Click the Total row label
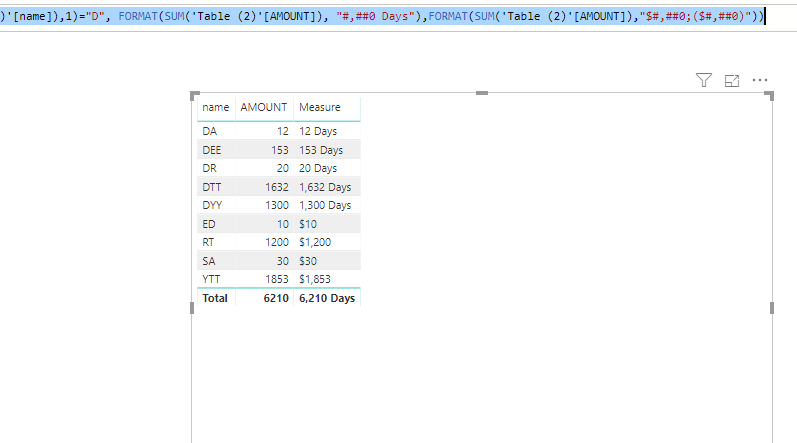Viewport: 797px width, 443px height. [214, 298]
